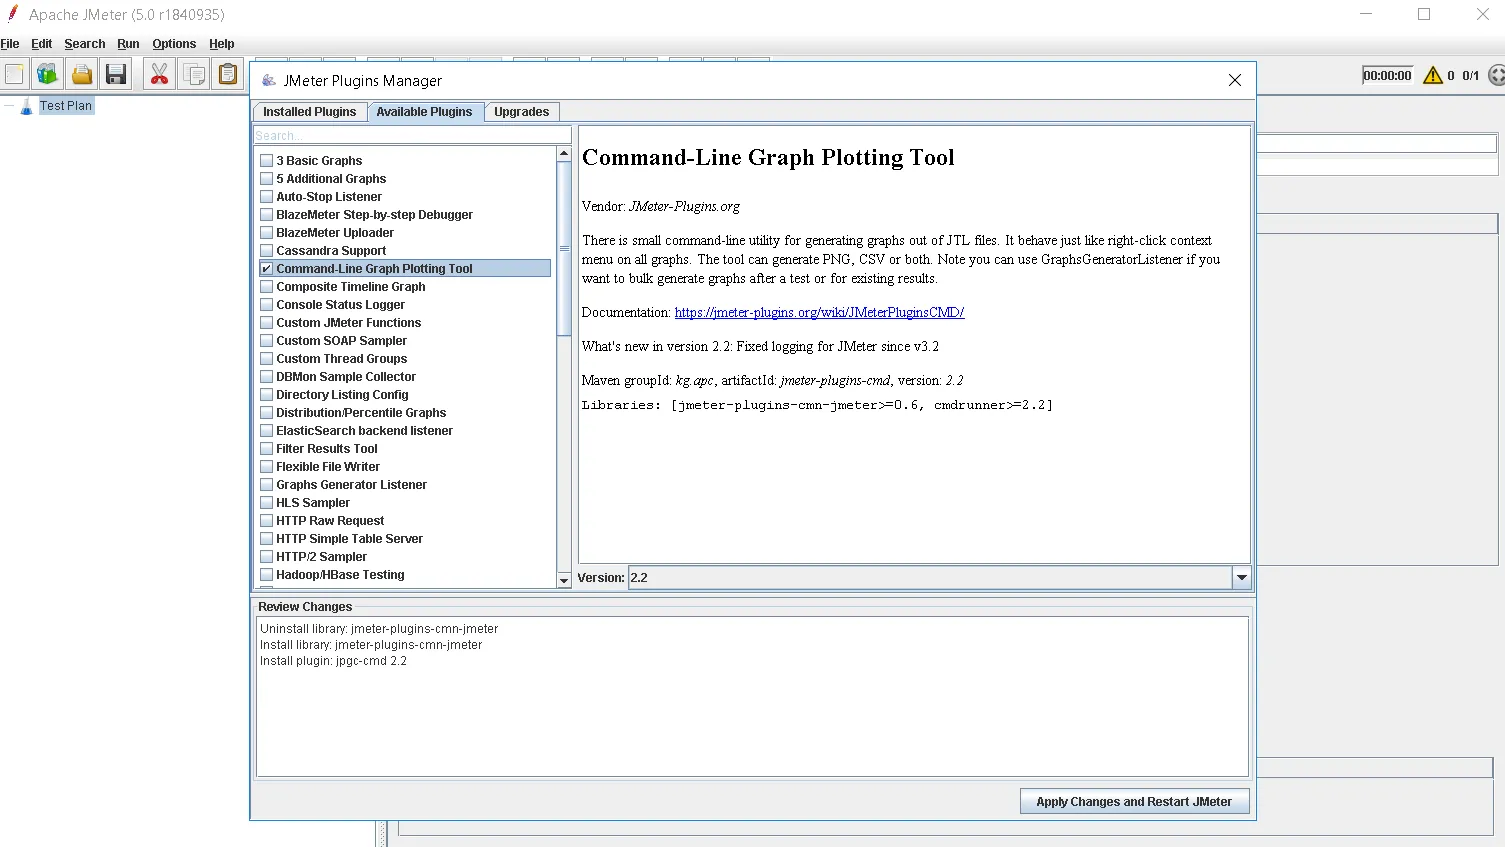Open the Edit menu
This screenshot has width=1505, height=847.
(41, 44)
